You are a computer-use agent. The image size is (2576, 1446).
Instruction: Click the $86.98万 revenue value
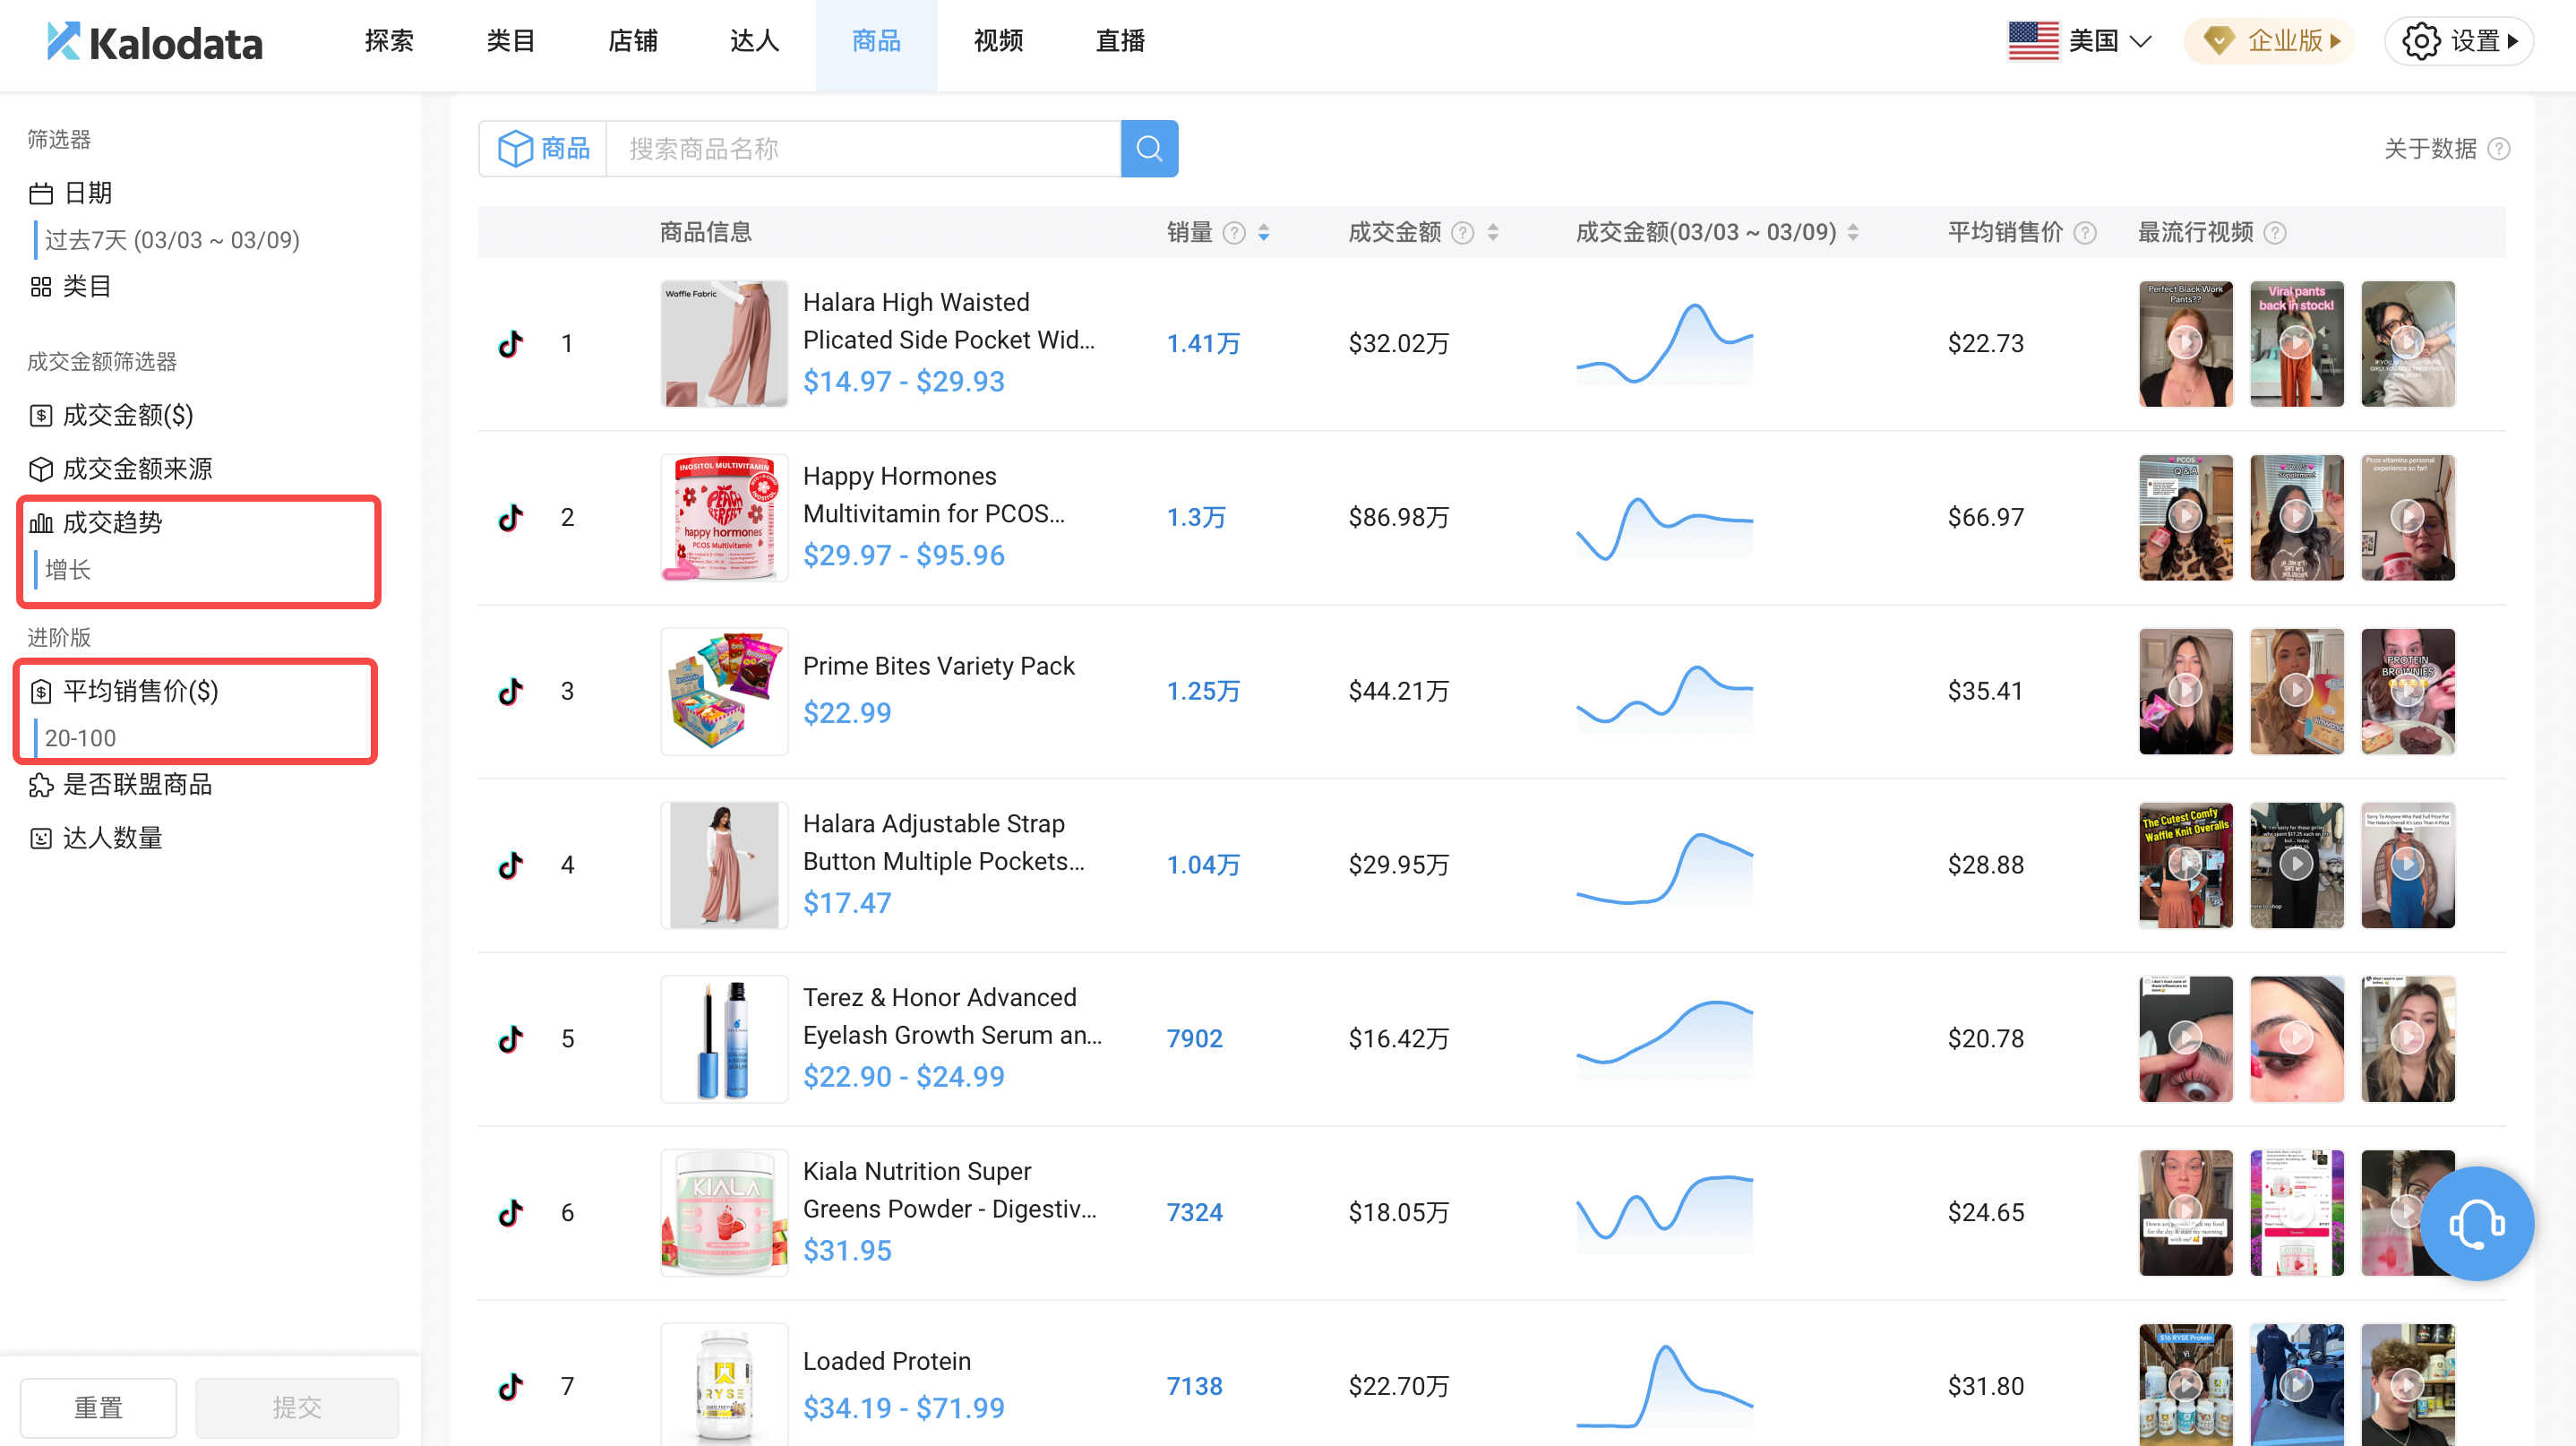(x=1398, y=518)
